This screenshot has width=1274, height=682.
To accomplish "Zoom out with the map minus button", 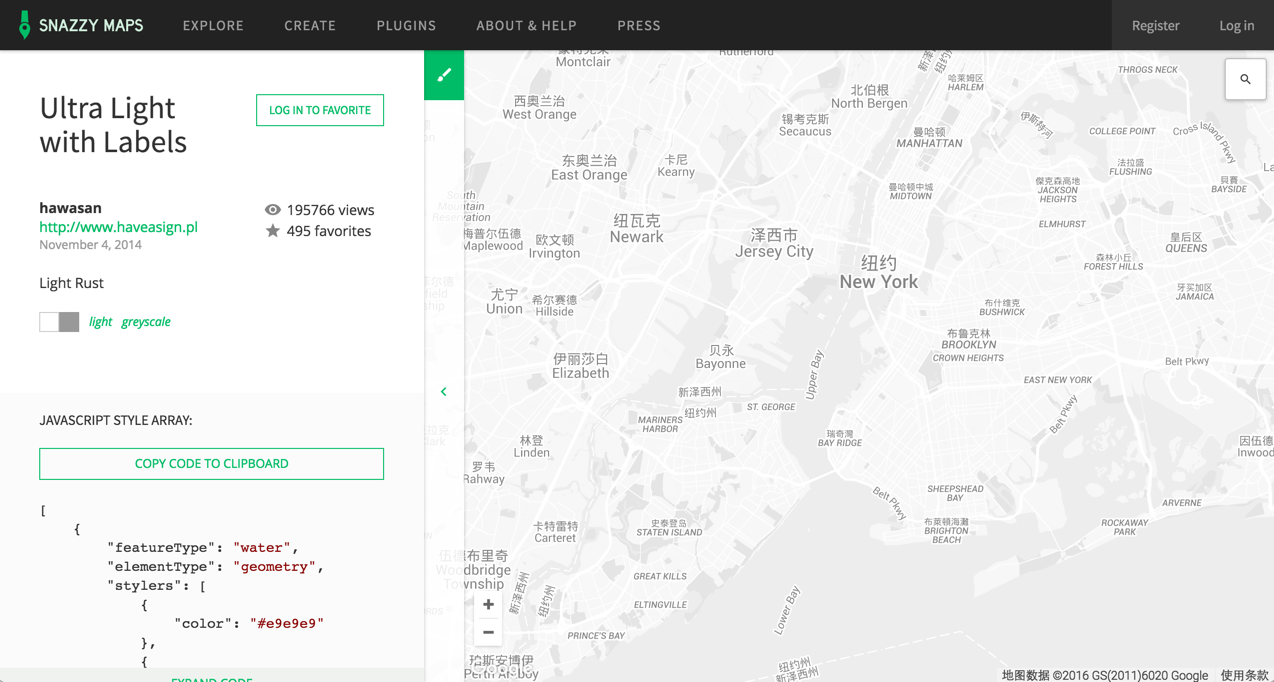I will click(488, 632).
